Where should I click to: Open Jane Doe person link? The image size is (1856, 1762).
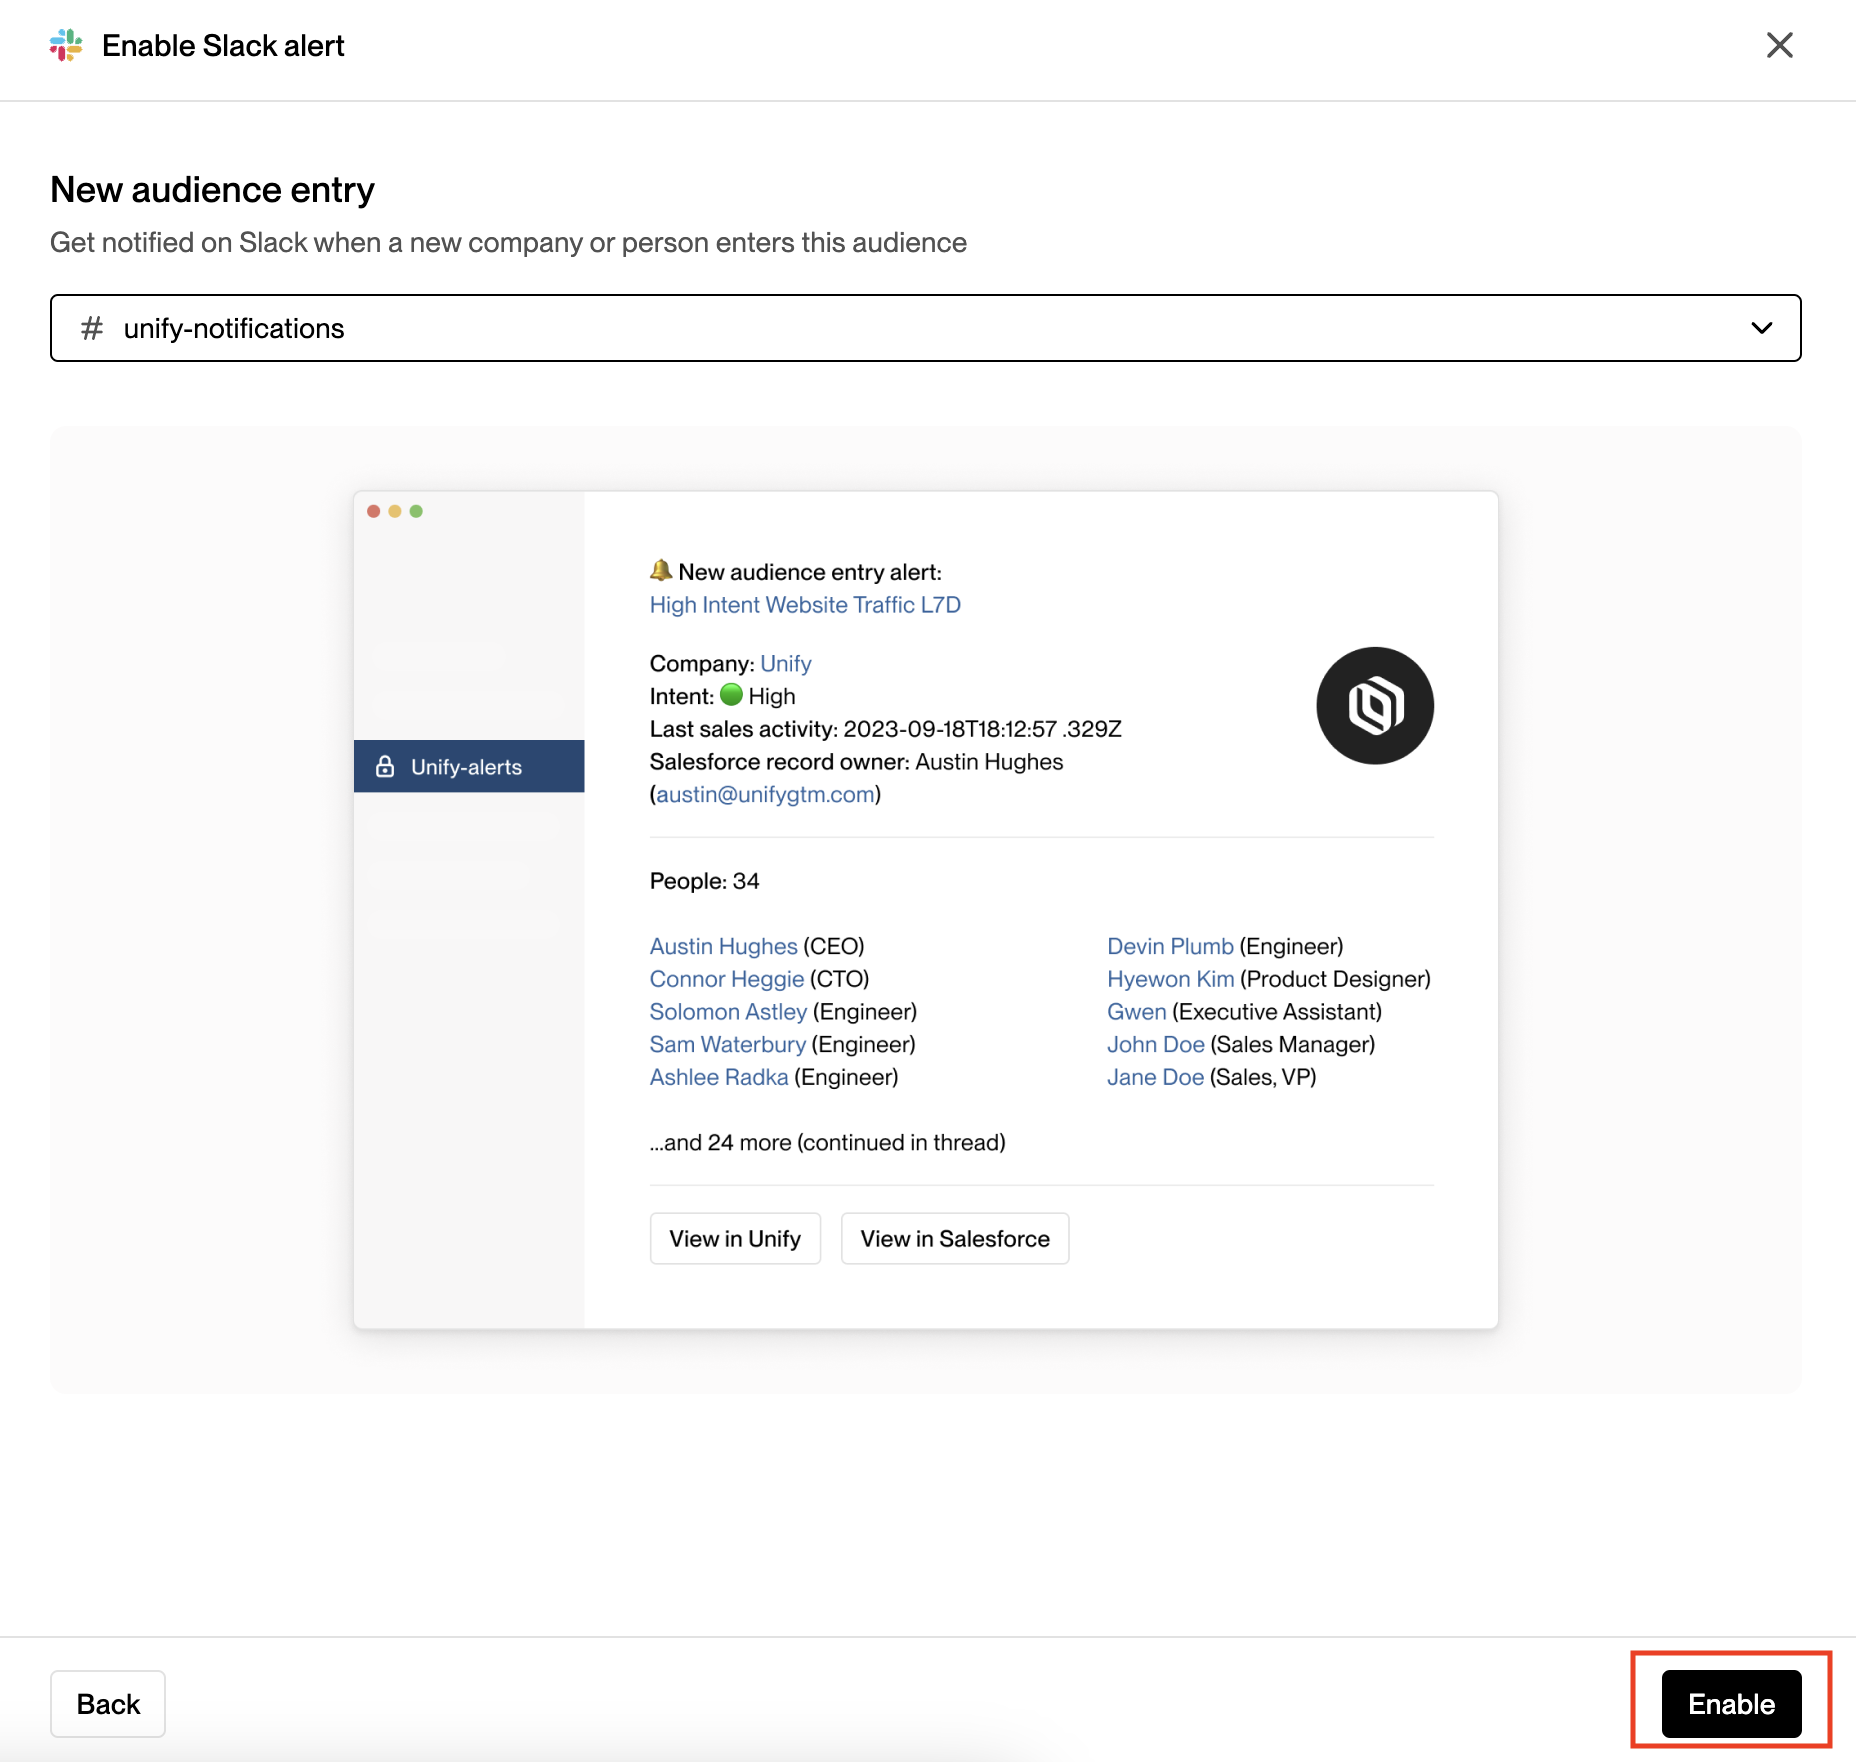click(1155, 1078)
